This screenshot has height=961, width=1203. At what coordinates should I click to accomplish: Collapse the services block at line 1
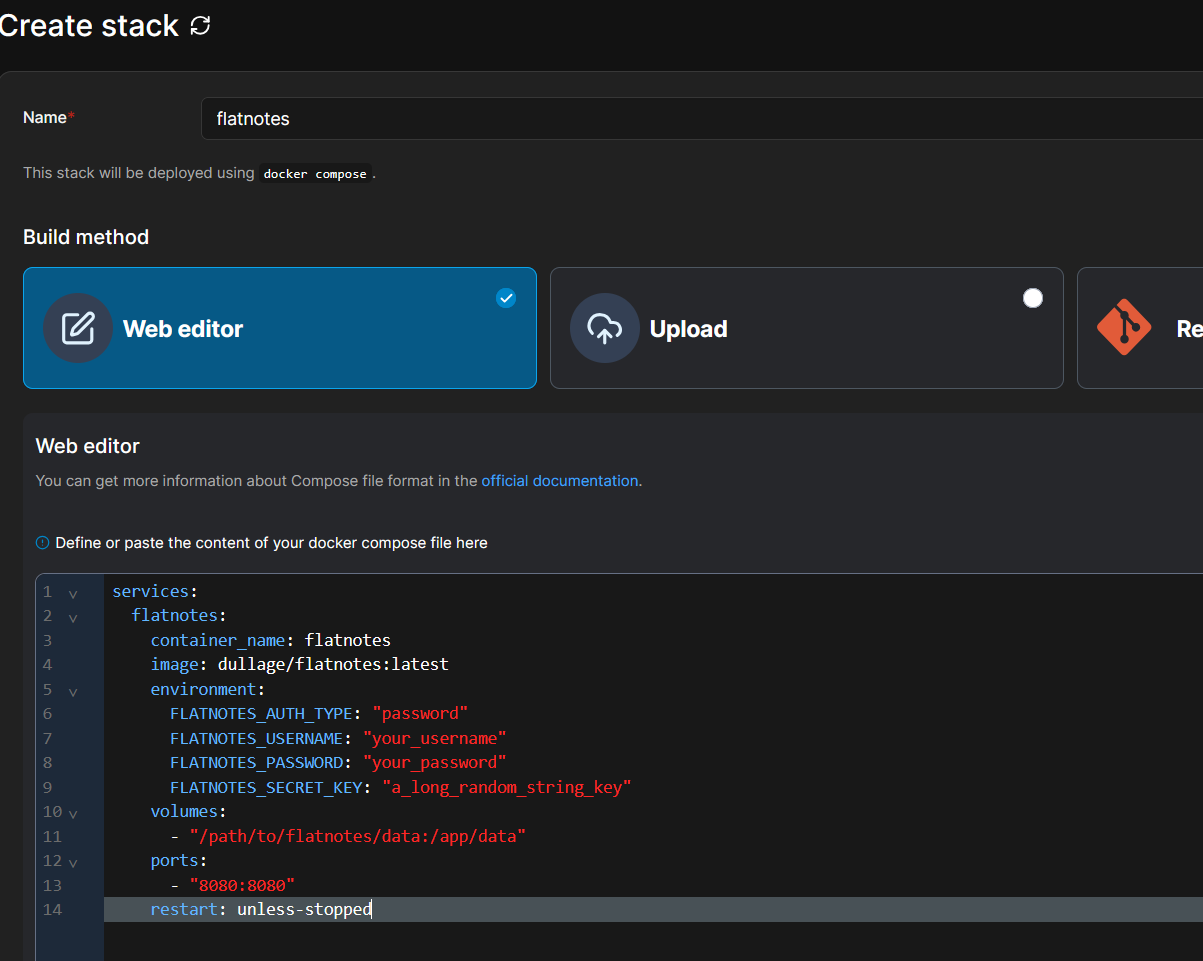[x=73, y=593]
